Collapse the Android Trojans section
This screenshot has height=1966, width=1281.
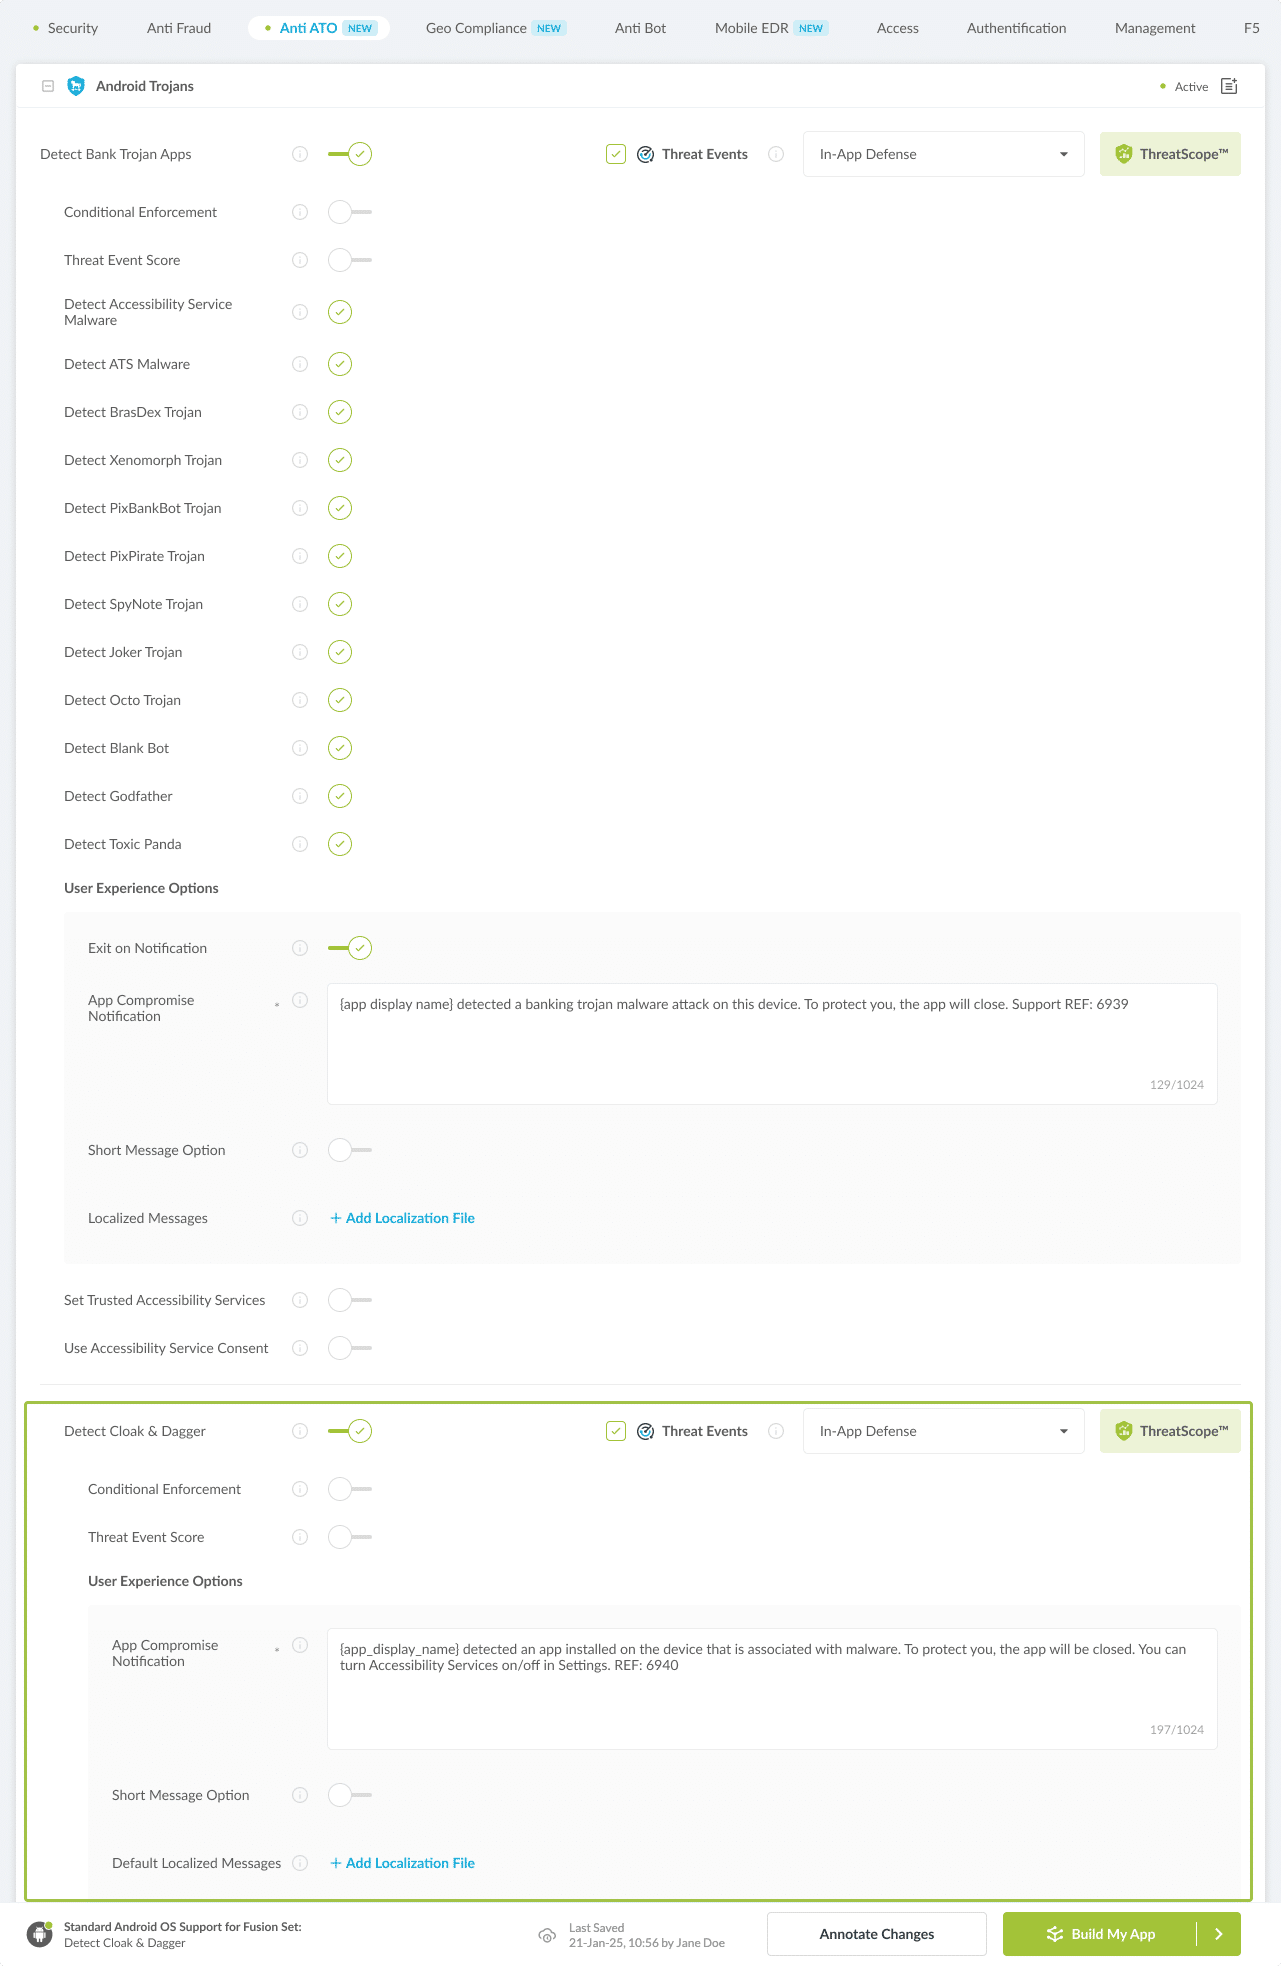pyautogui.click(x=47, y=86)
